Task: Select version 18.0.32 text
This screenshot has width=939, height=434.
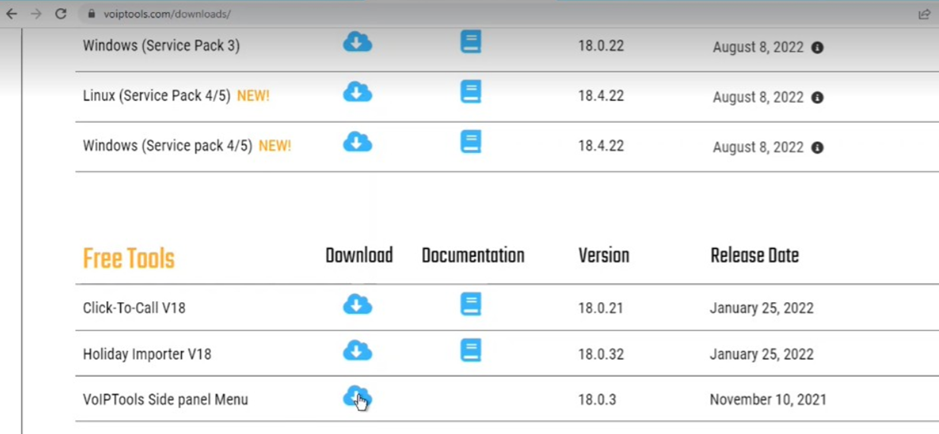Action: 601,354
